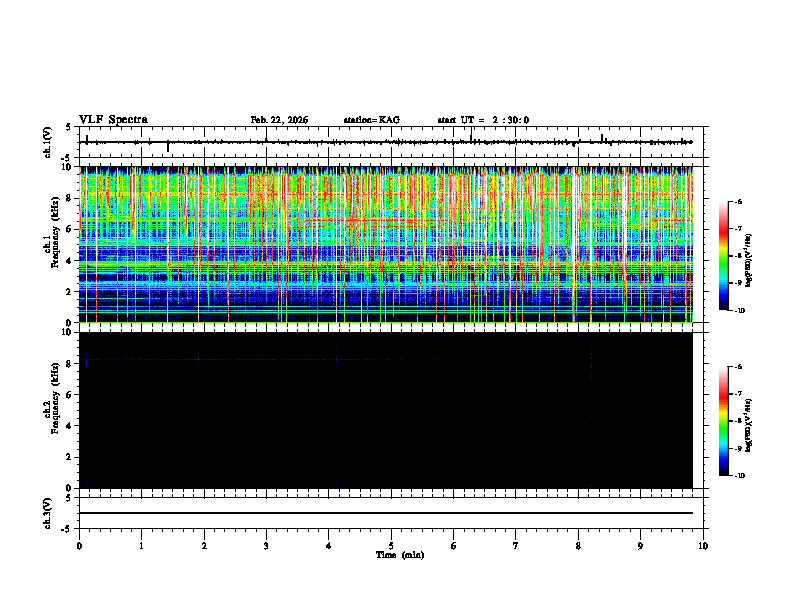The width and height of the screenshot is (792, 612).
Task: Click the "-10" label on ch.2 color bar
Action: 739,476
